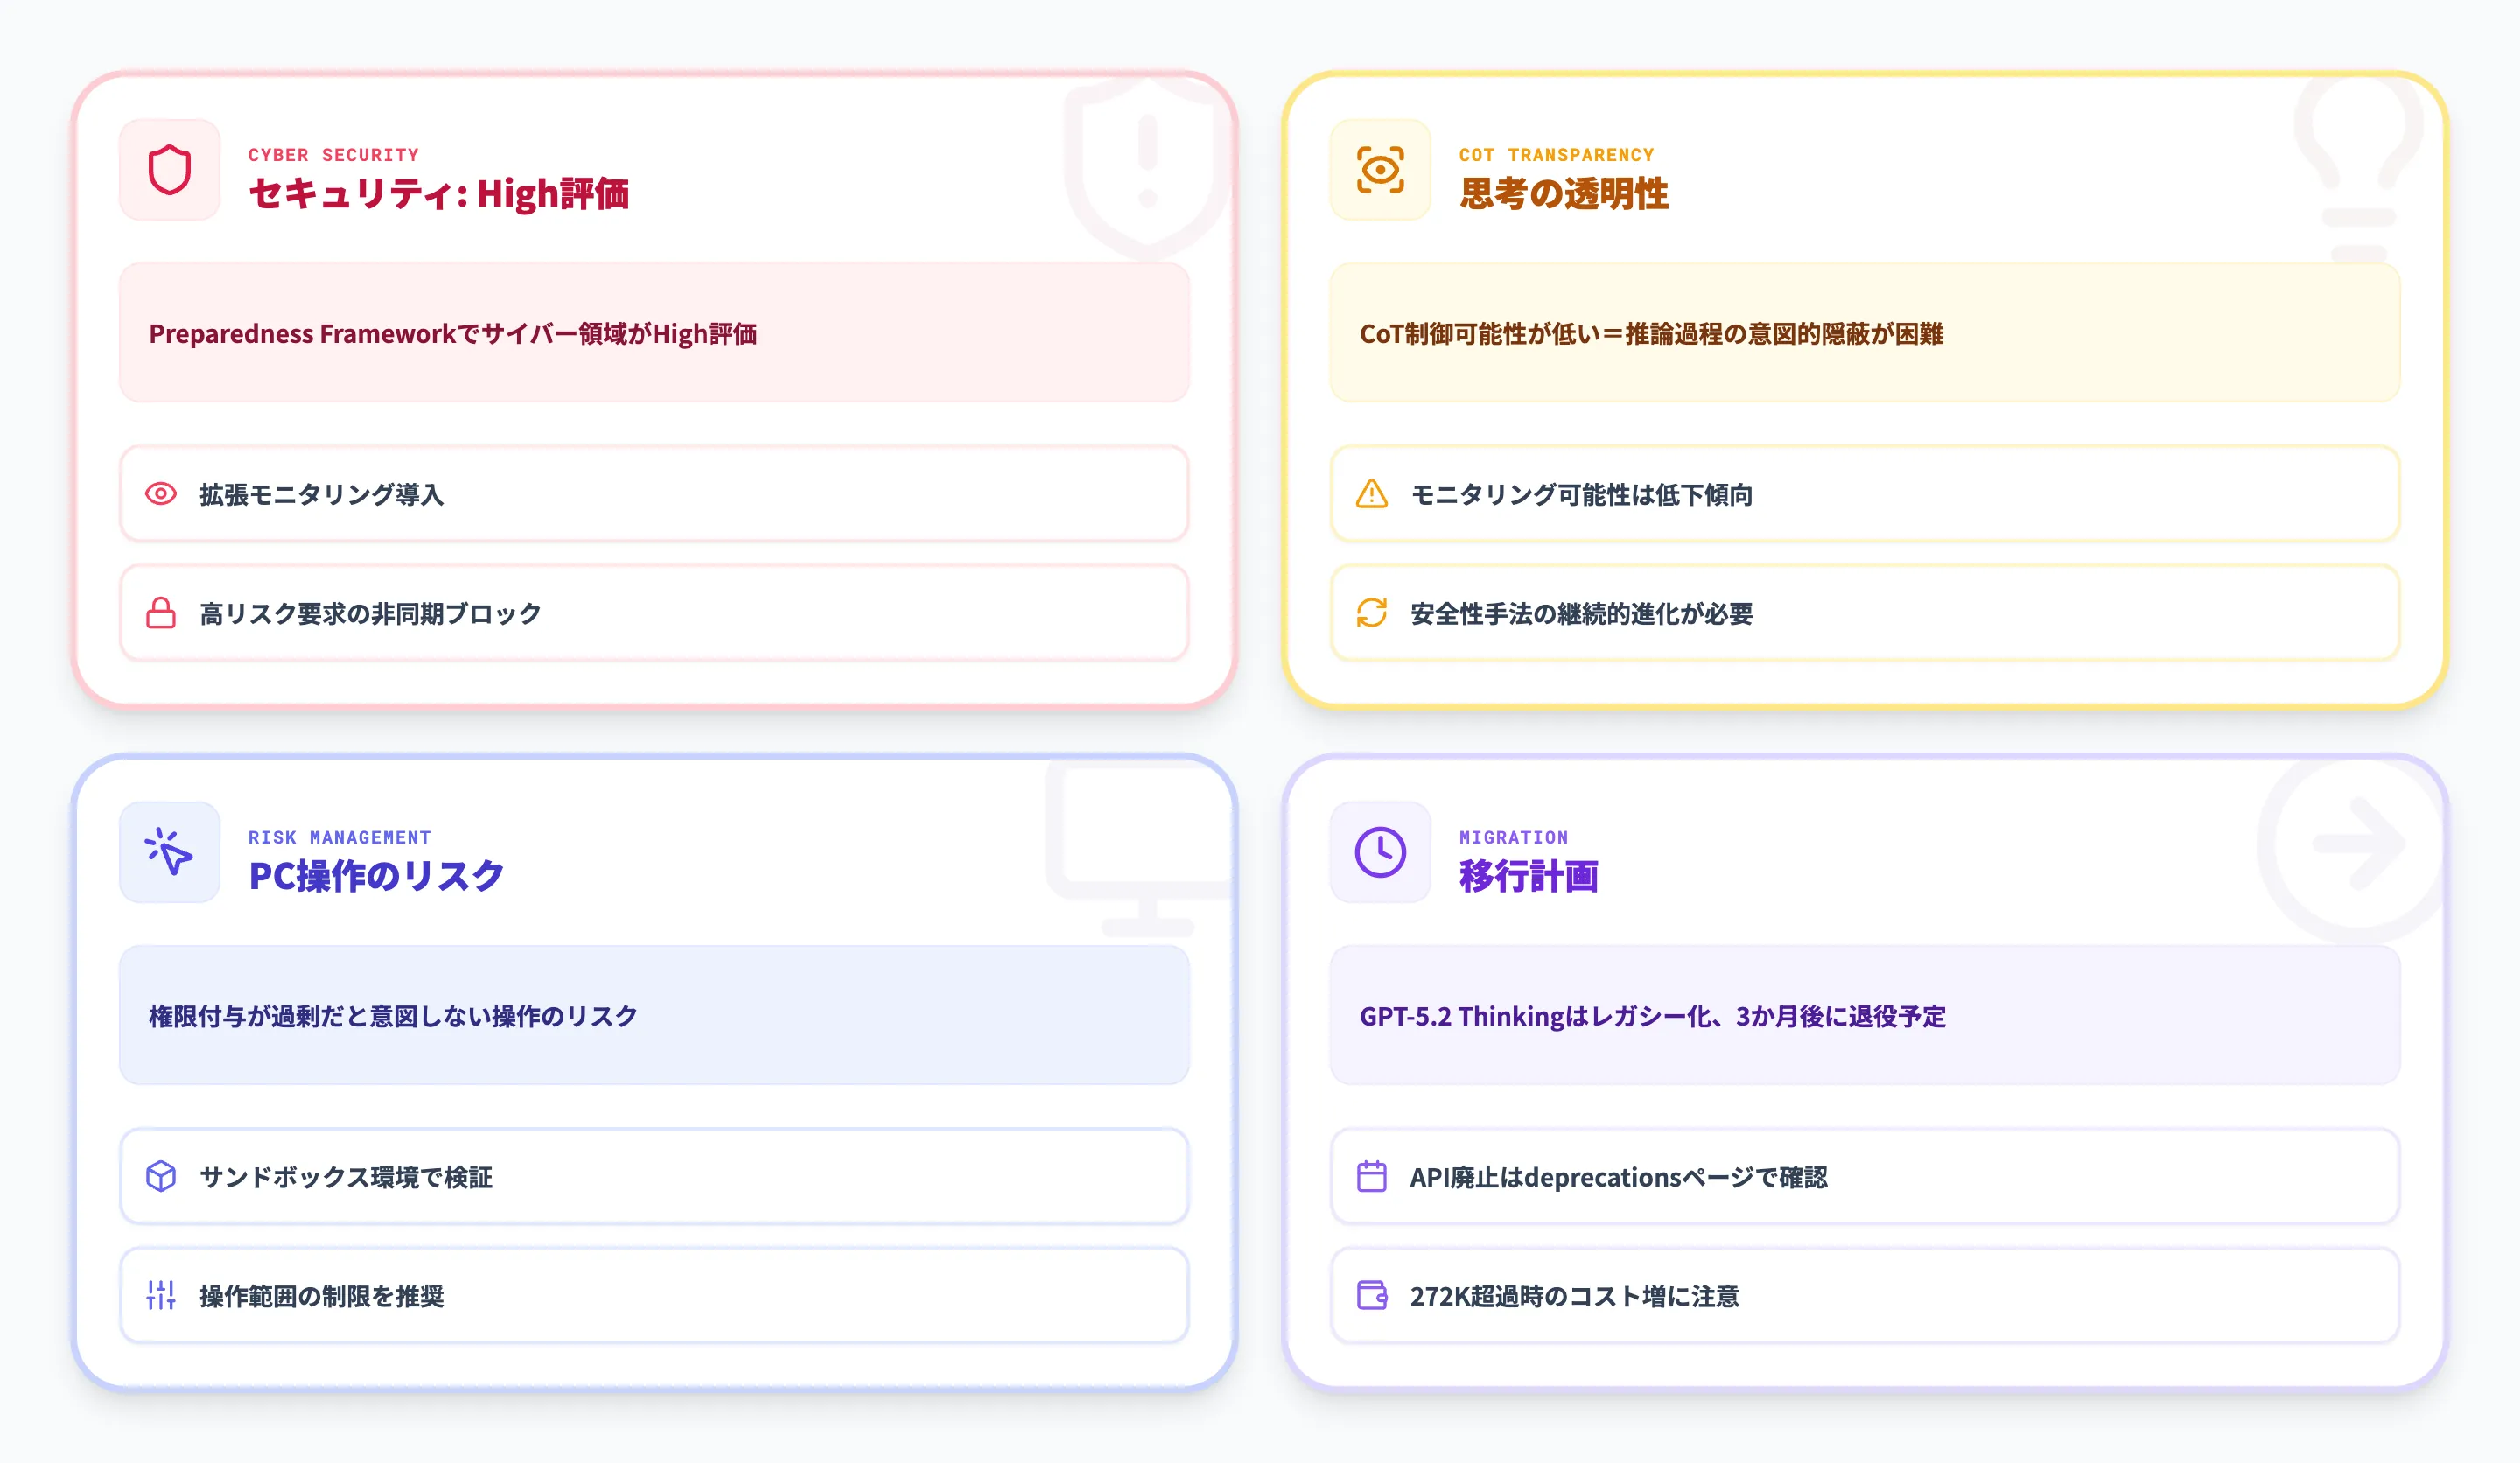
Task: Select the MIGRATION section label
Action: tap(1514, 837)
